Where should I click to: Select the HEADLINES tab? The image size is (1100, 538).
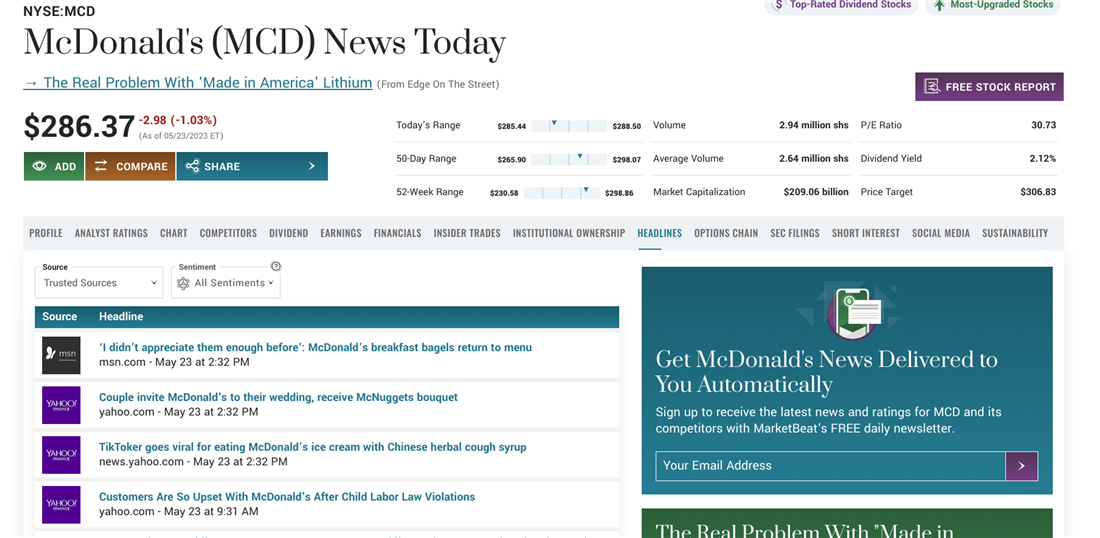pyautogui.click(x=659, y=233)
